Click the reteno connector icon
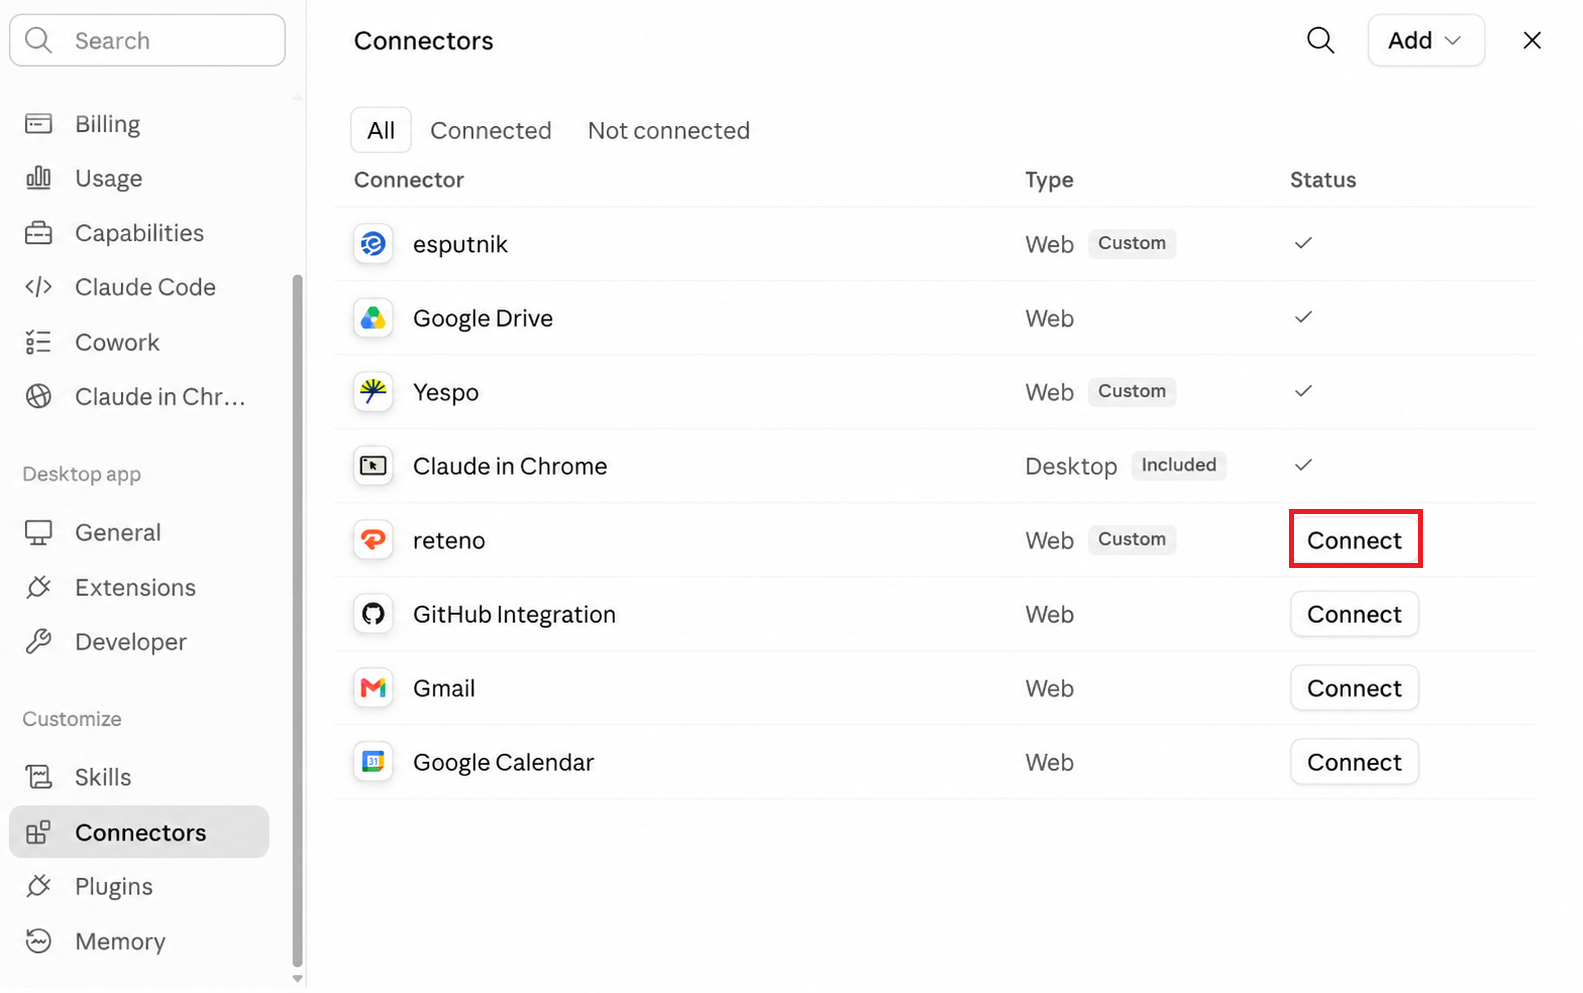 point(373,540)
